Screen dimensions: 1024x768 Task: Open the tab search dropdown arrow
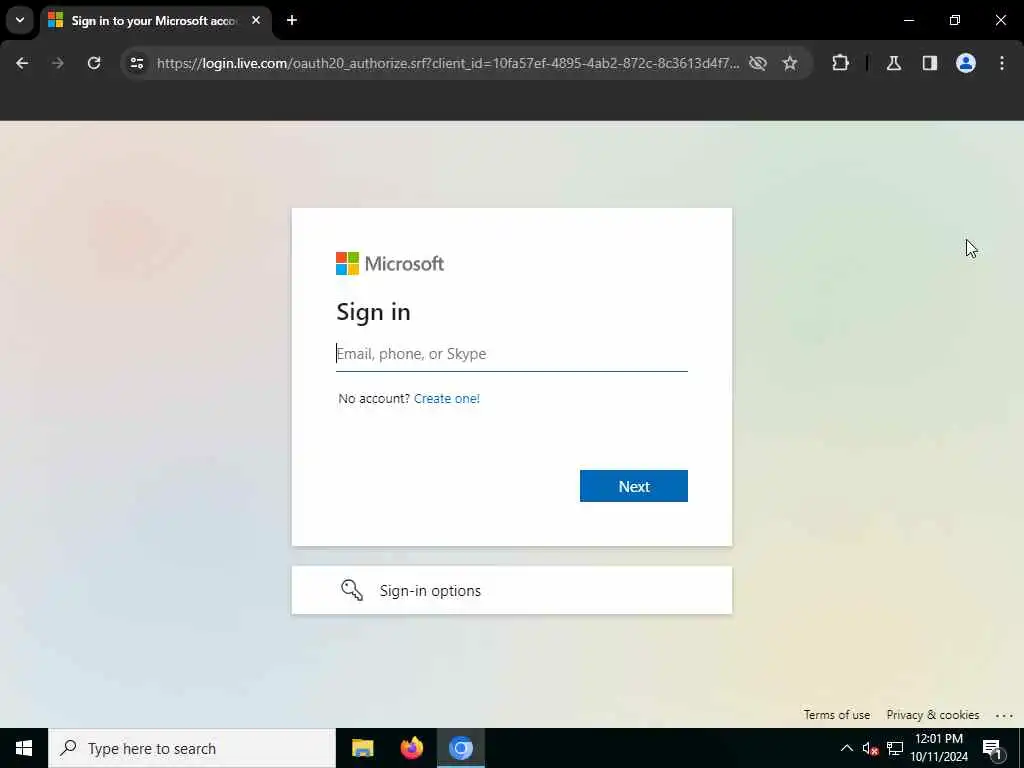pyautogui.click(x=20, y=20)
